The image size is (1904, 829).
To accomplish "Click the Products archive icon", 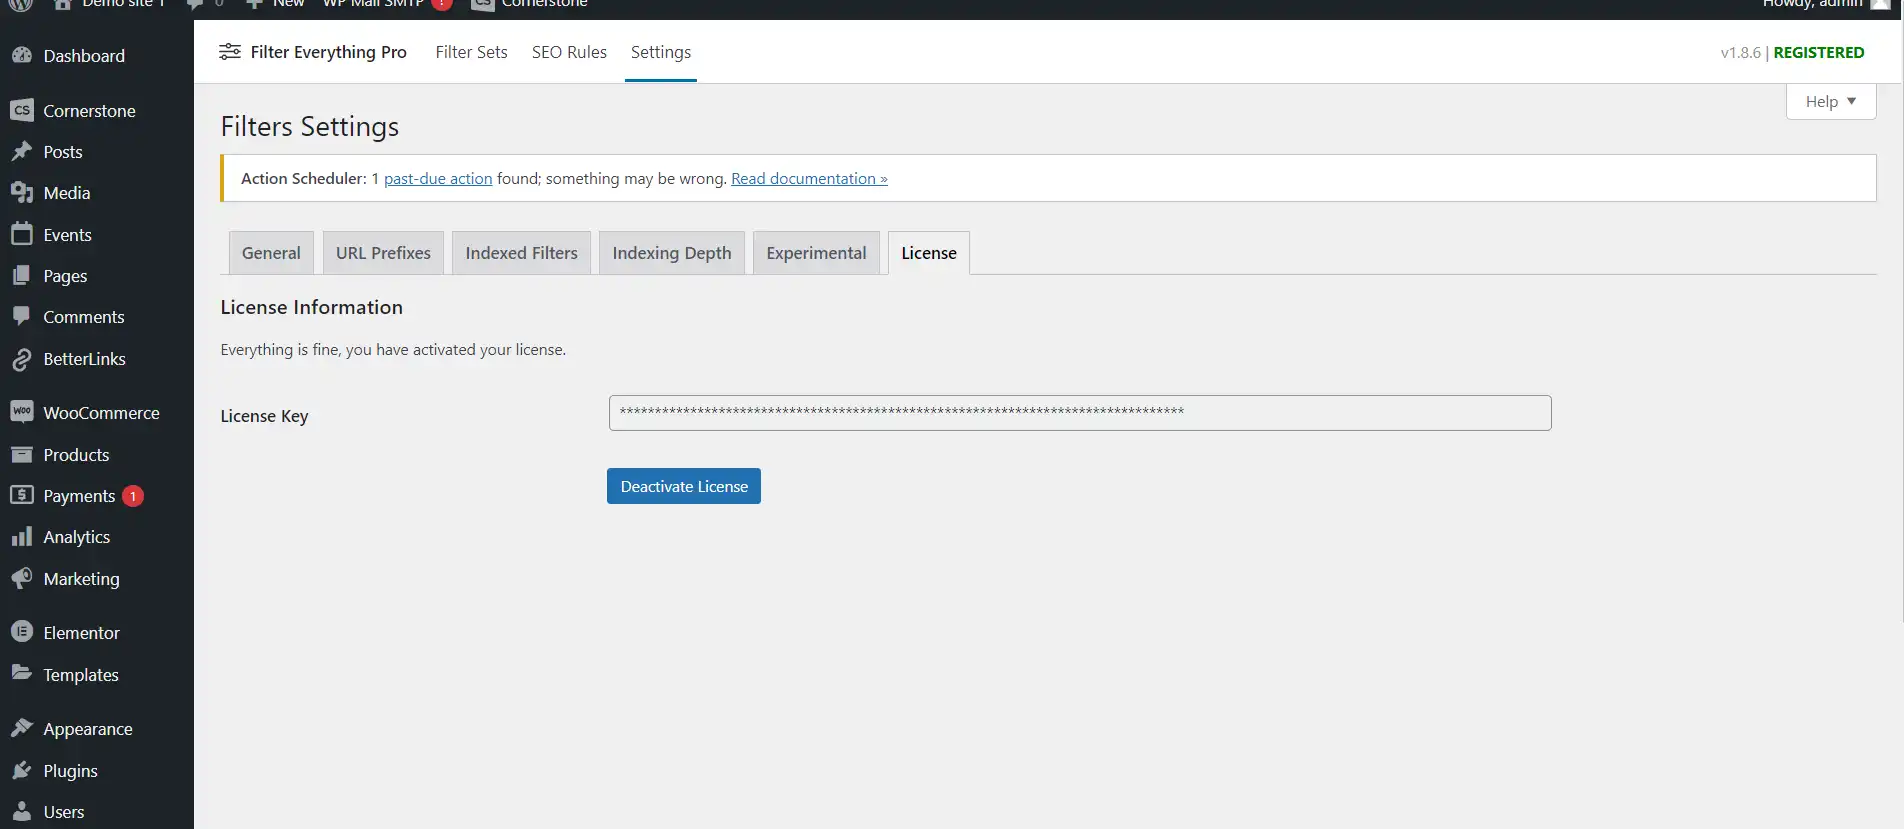I will tap(22, 454).
